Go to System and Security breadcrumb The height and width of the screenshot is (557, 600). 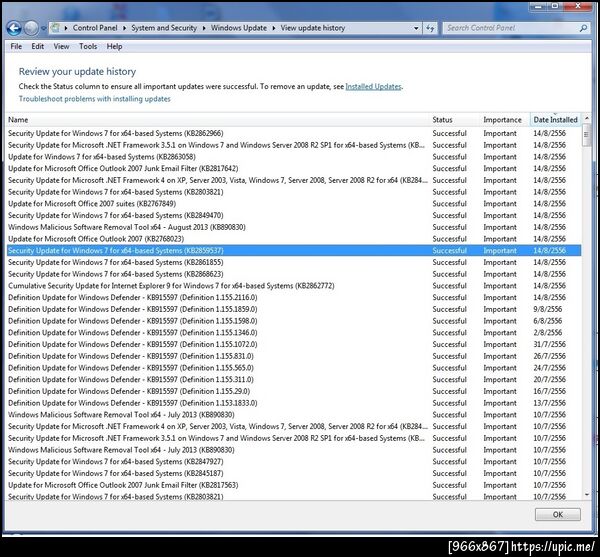point(164,28)
